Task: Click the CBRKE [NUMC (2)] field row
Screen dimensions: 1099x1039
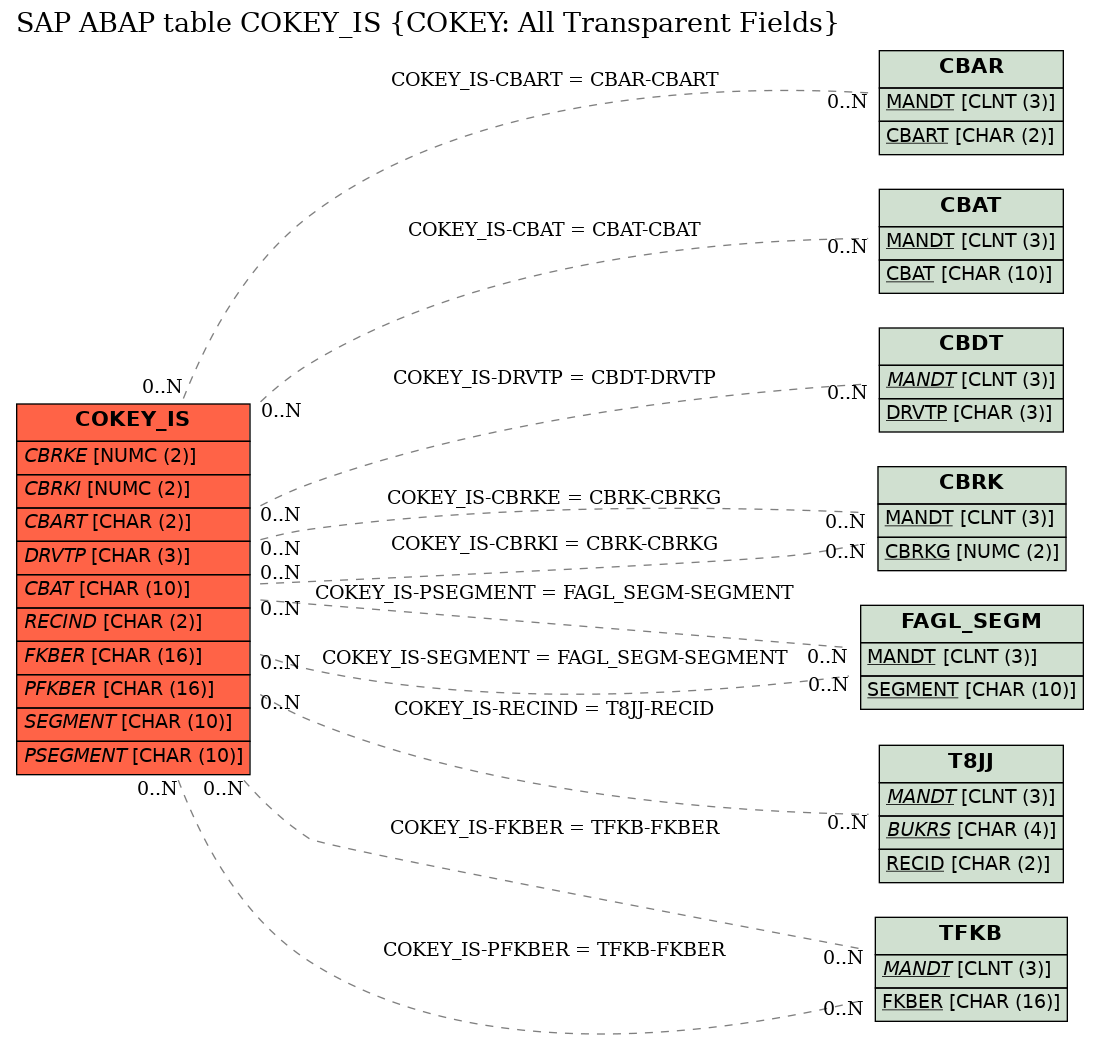Action: [x=133, y=458]
